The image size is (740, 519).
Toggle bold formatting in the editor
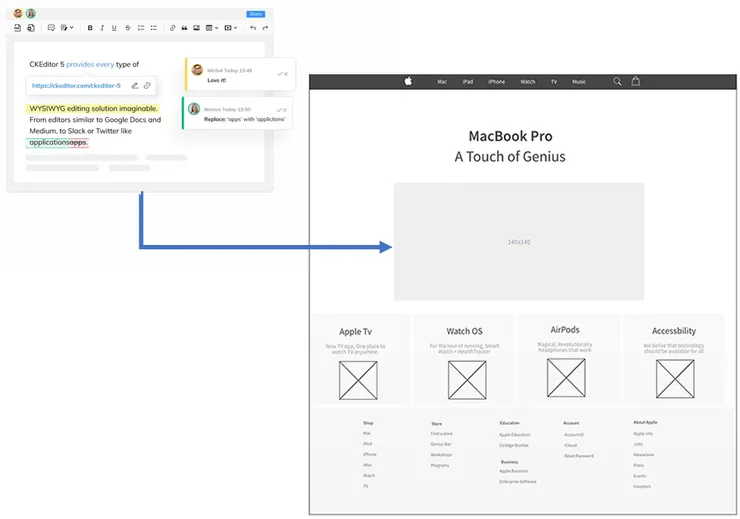point(90,28)
